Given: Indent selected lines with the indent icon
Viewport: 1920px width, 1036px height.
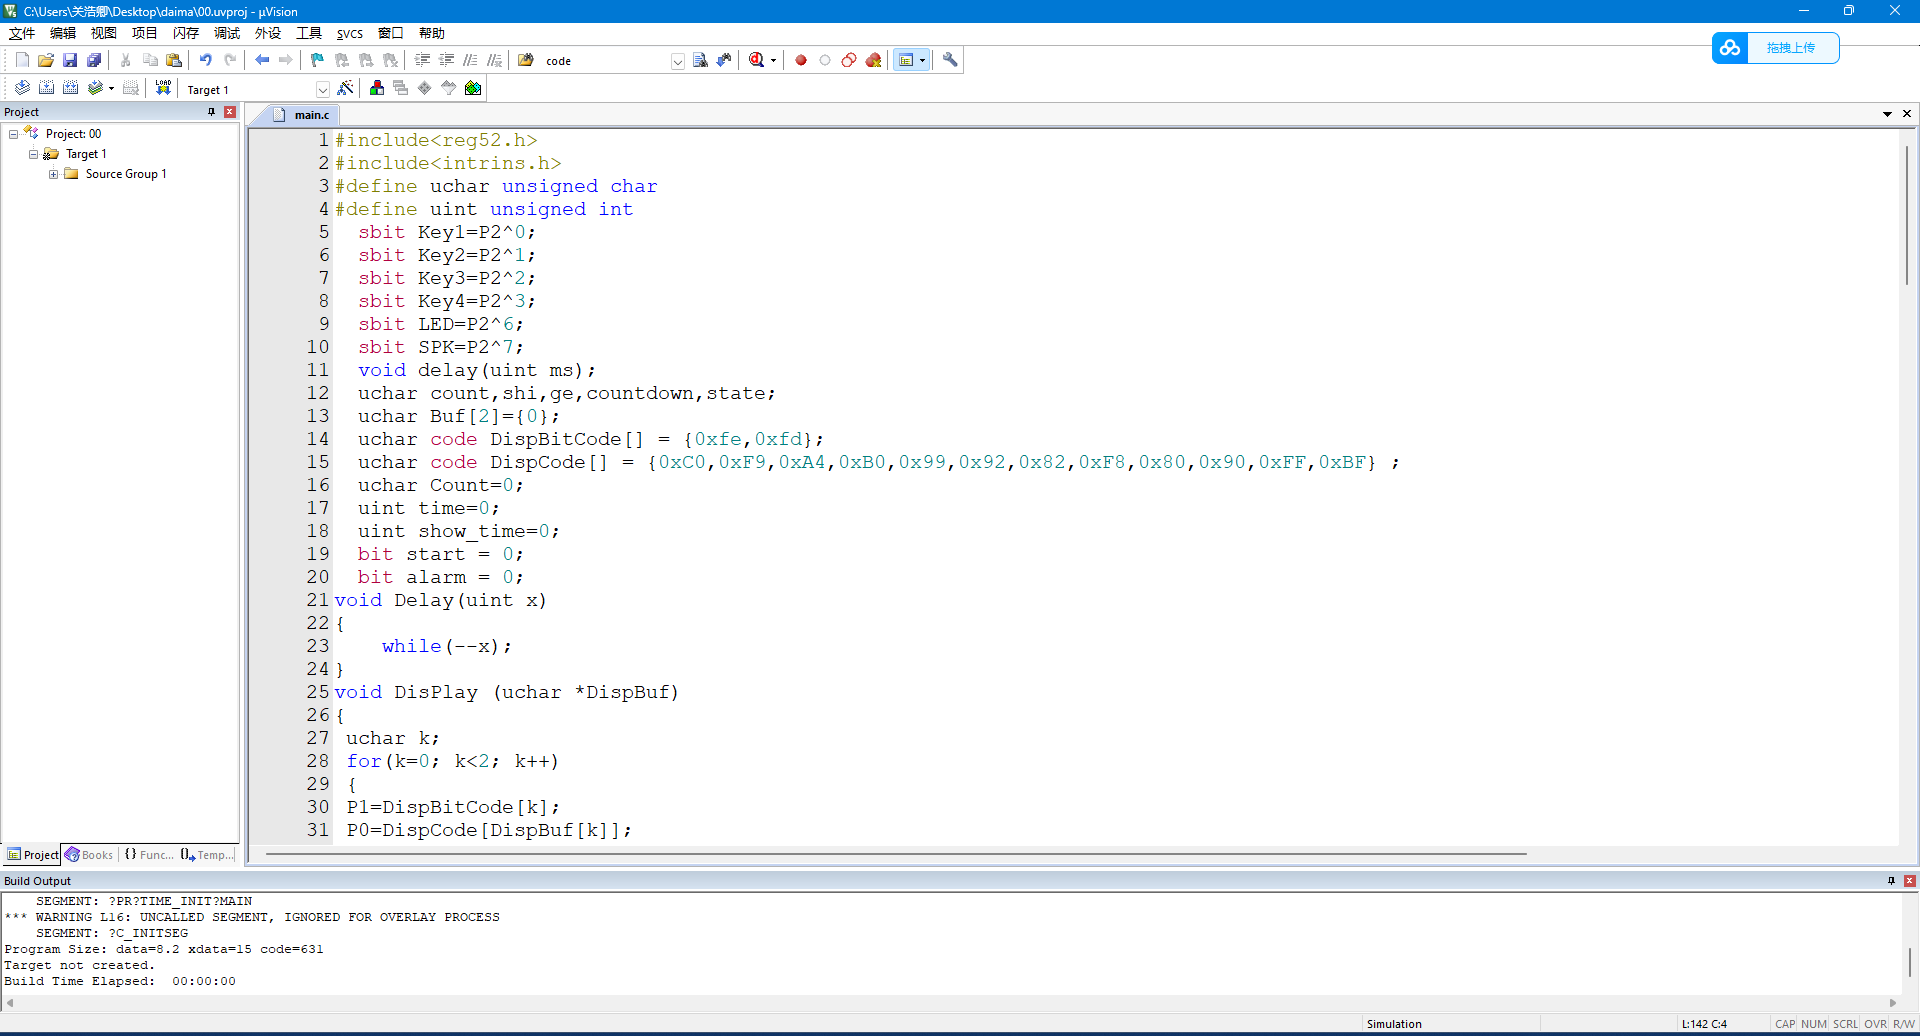Looking at the screenshot, I should point(423,60).
